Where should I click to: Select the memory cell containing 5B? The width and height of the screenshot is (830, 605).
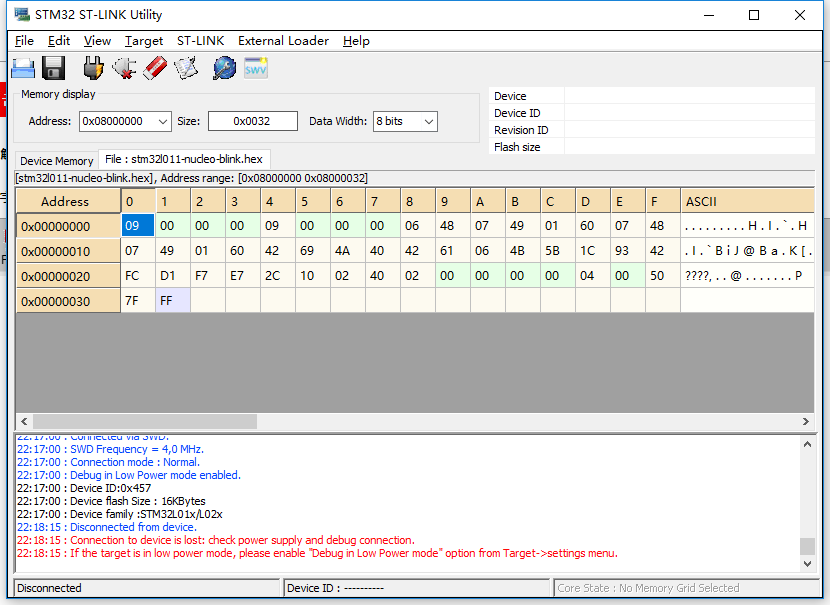coord(557,251)
